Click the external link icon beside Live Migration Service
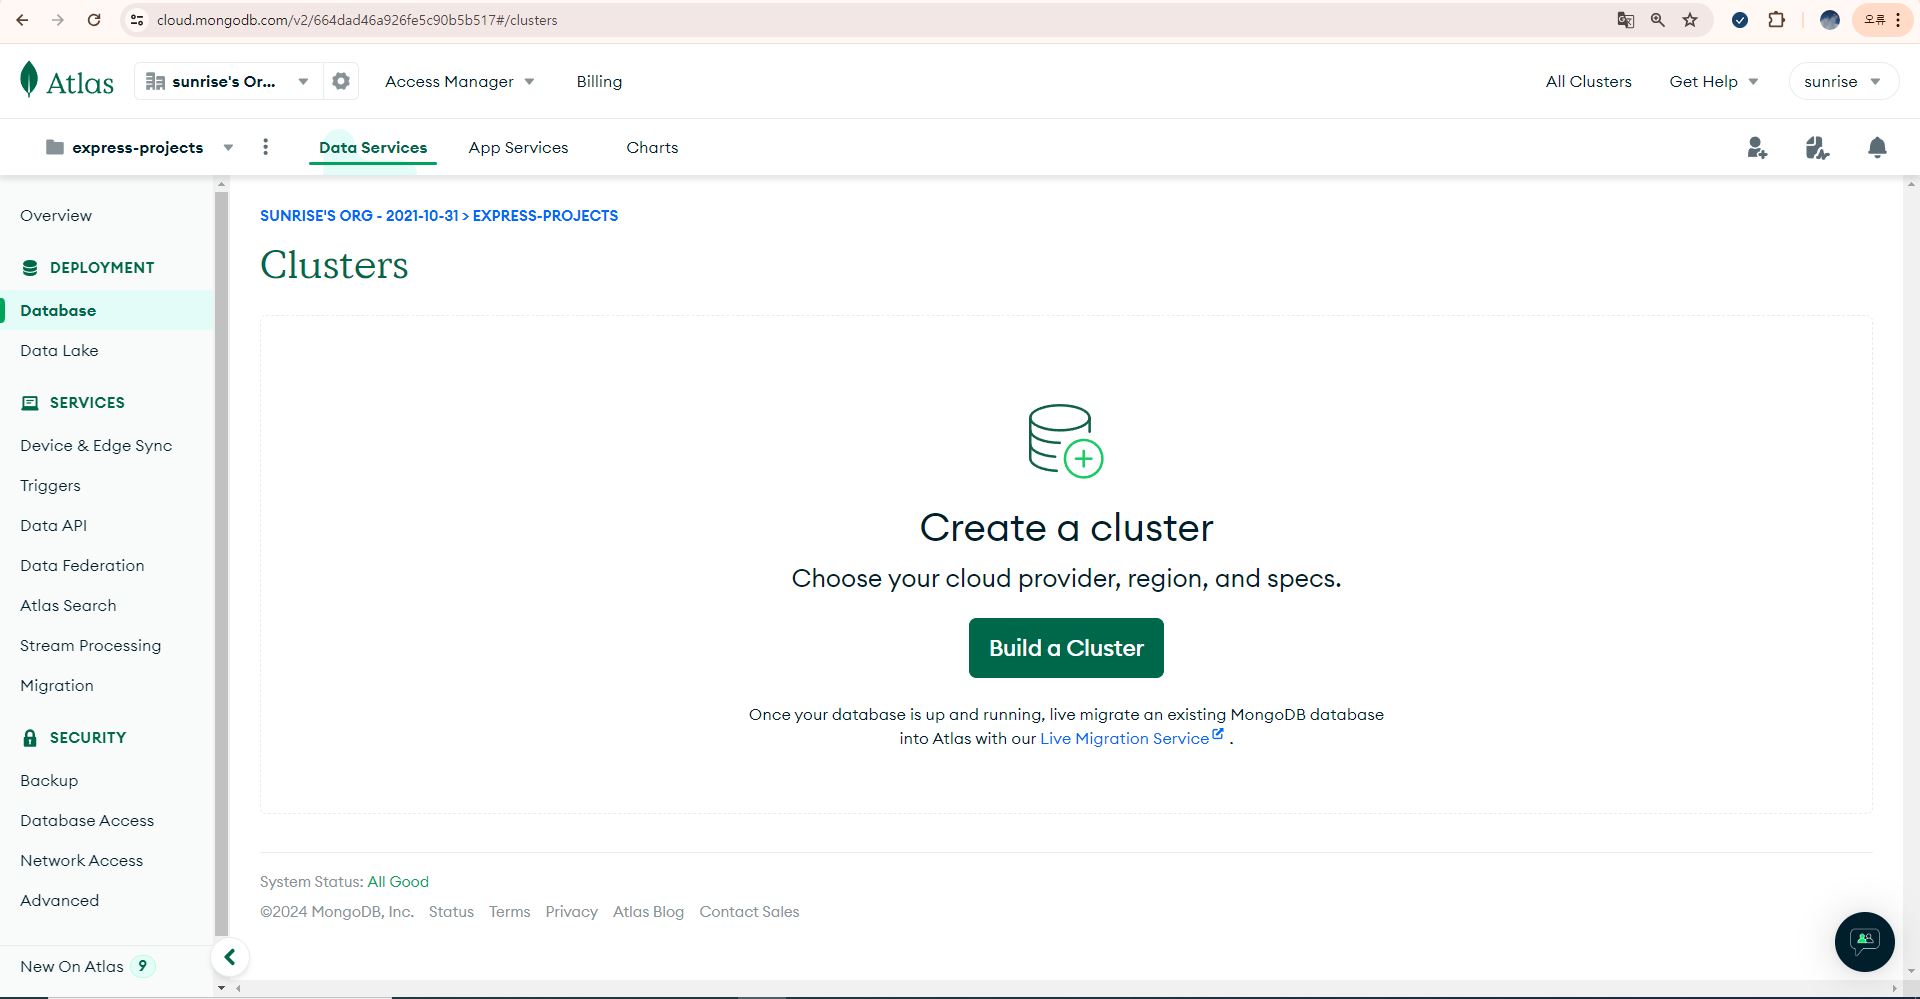Image resolution: width=1920 pixels, height=999 pixels. (1218, 734)
